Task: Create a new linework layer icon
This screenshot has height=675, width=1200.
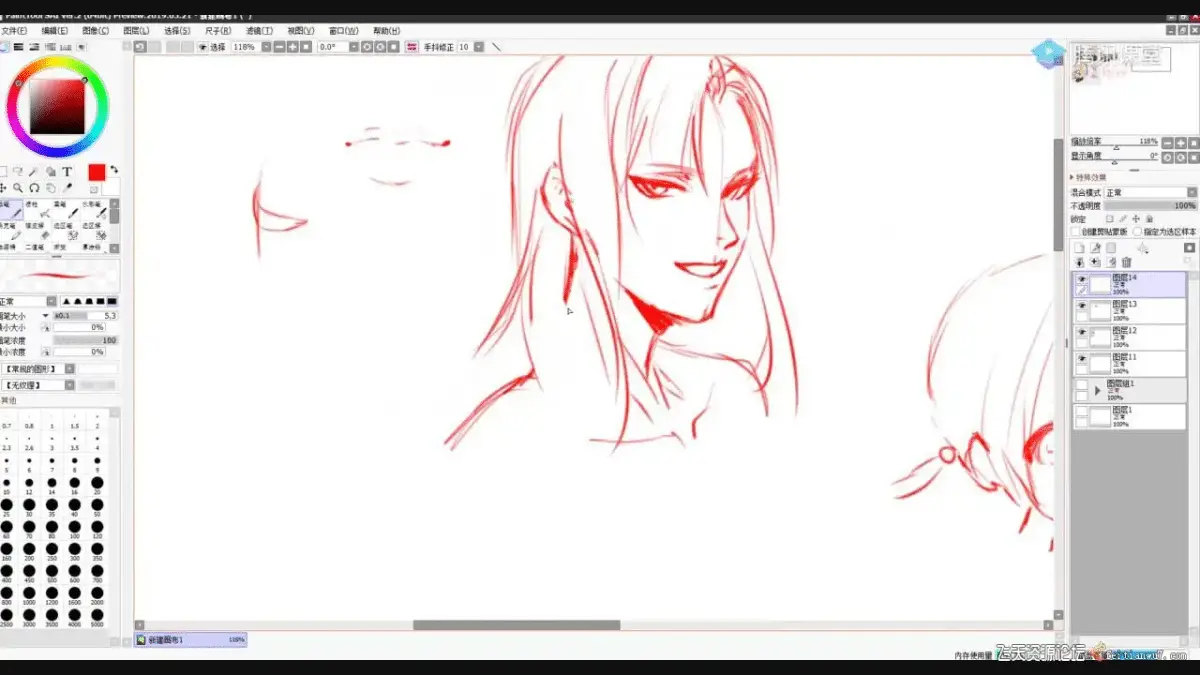Action: [1095, 248]
